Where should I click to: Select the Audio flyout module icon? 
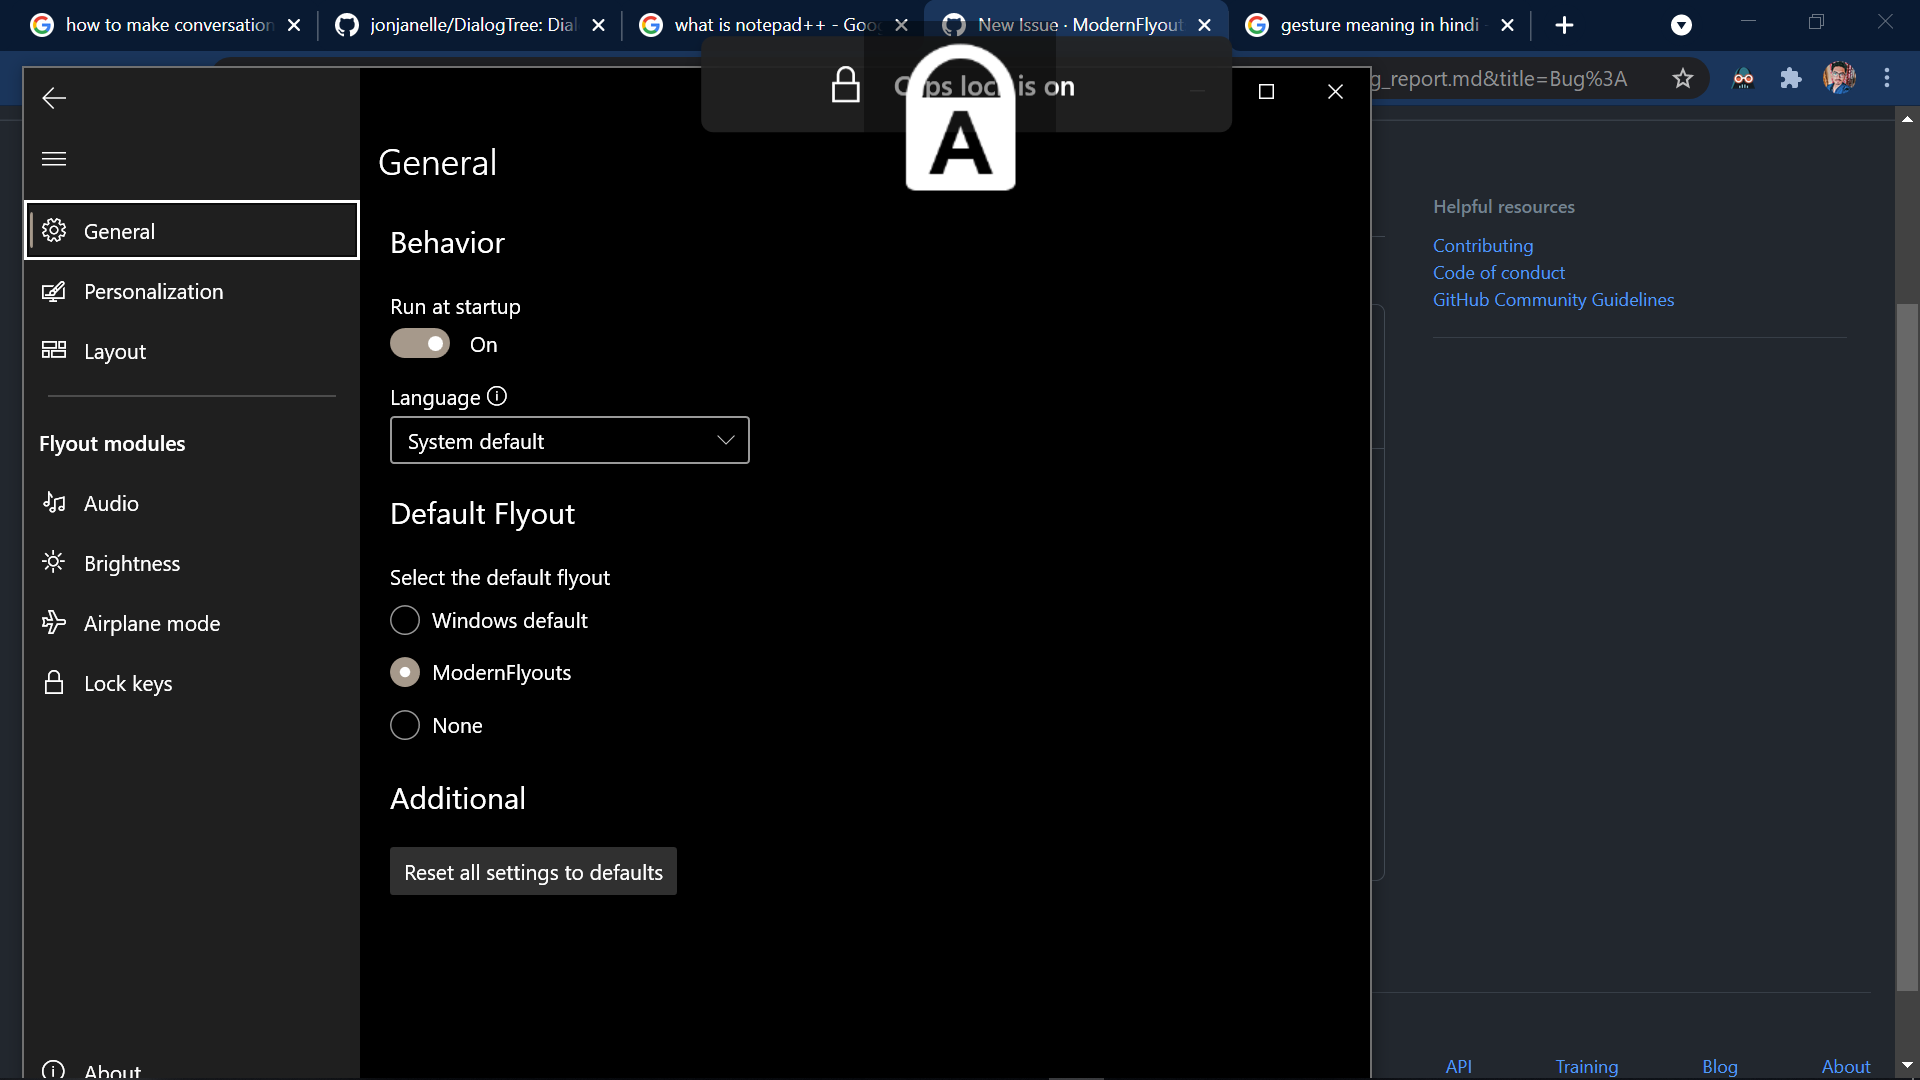pyautogui.click(x=55, y=503)
